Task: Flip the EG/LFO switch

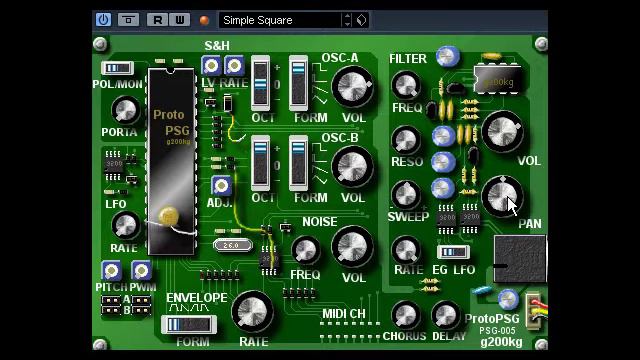Action: coord(453,252)
